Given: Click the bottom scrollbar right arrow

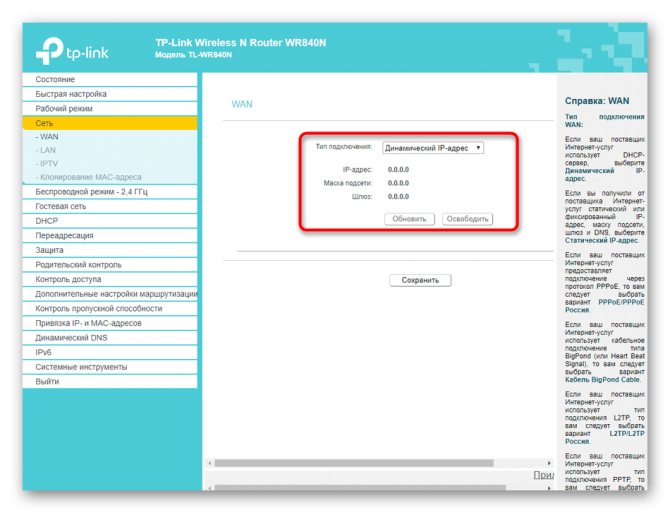Looking at the screenshot, I should 549,488.
